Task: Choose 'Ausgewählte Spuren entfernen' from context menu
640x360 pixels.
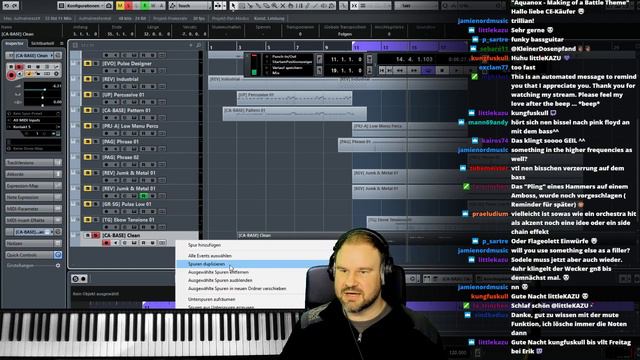Action: click(x=218, y=272)
